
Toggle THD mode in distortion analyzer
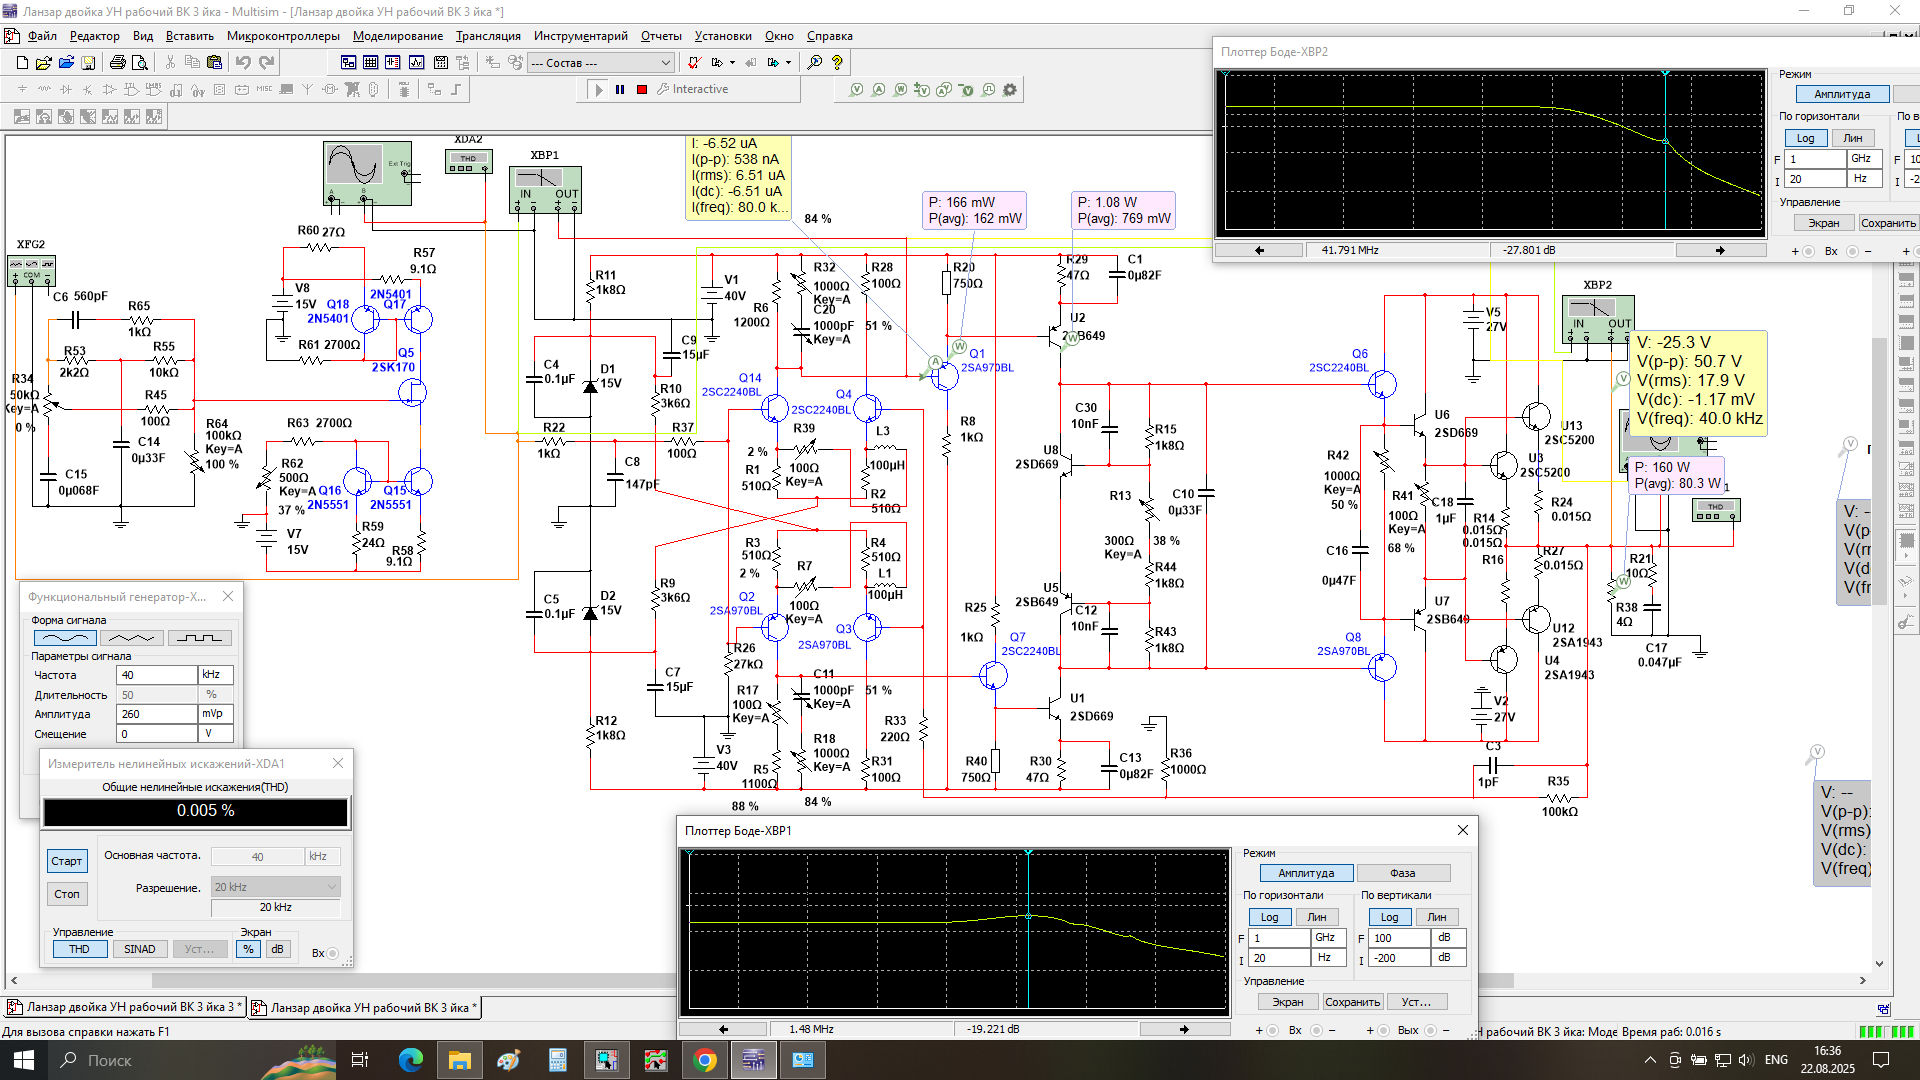[x=79, y=949]
